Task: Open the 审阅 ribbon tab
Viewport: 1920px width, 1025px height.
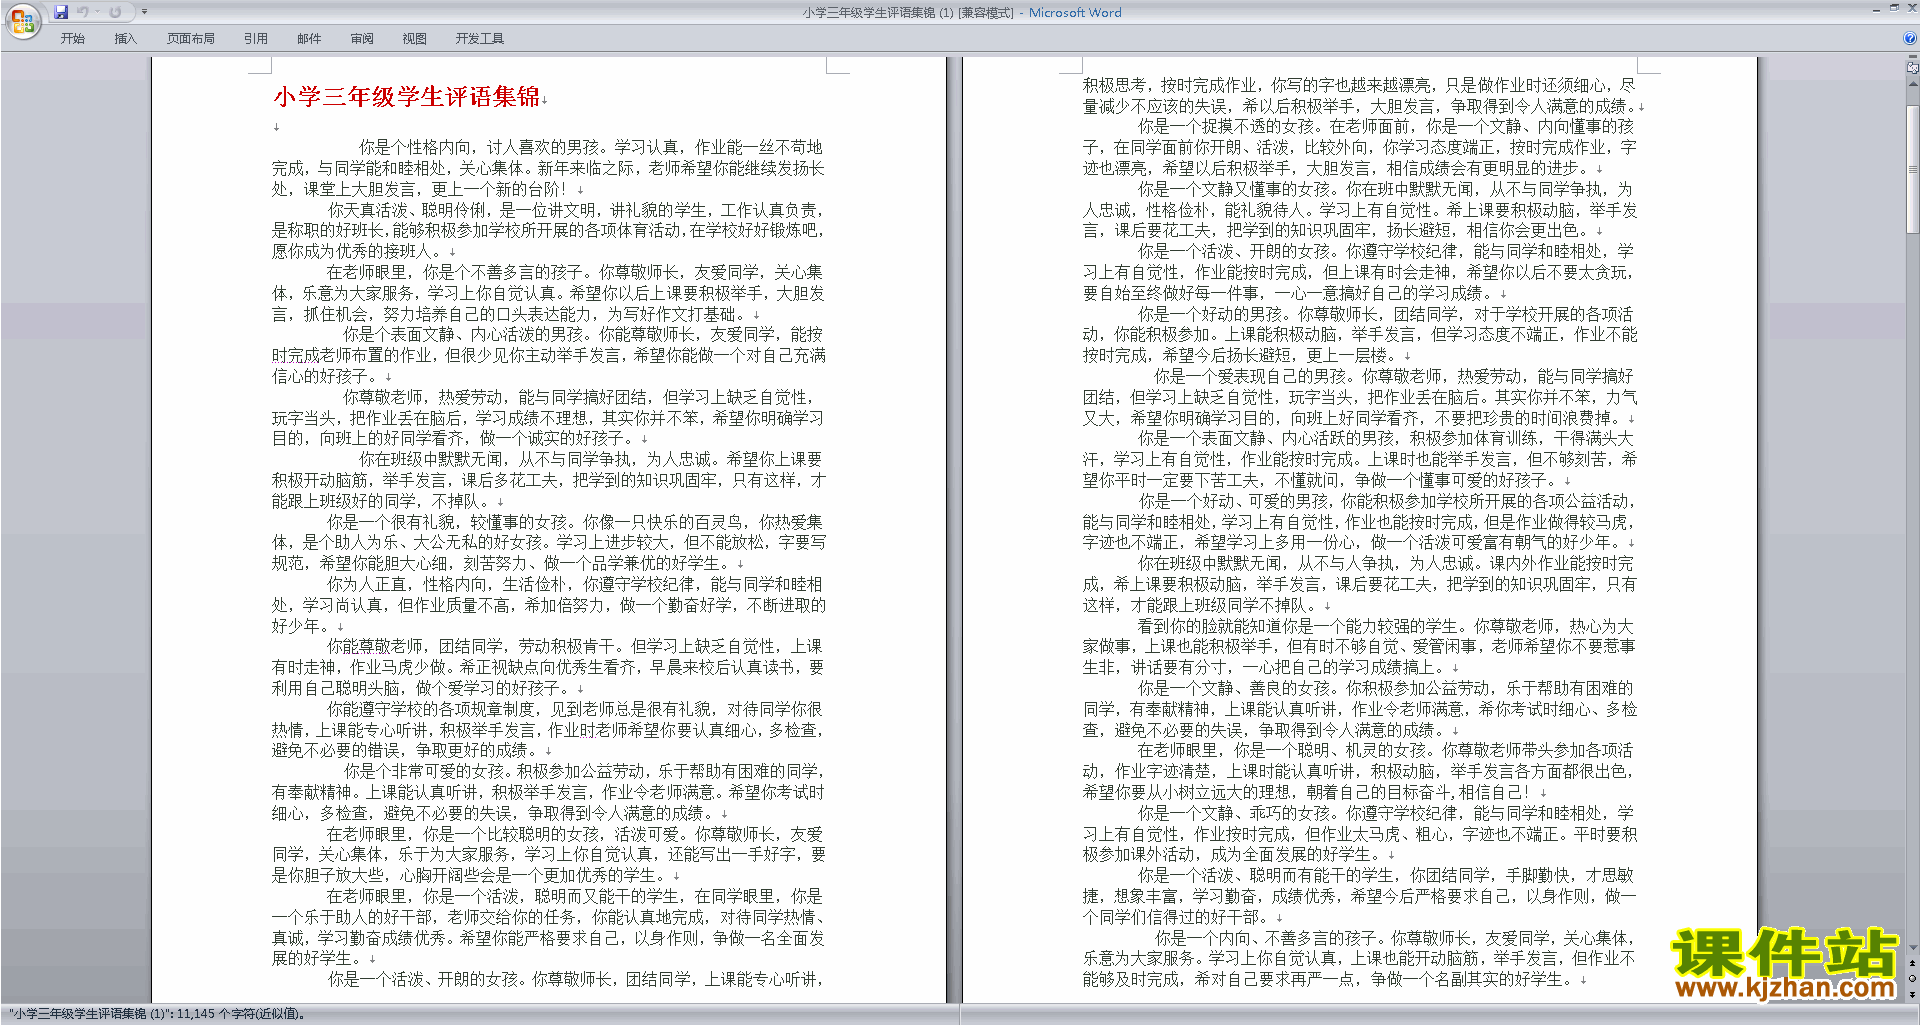Action: 362,39
